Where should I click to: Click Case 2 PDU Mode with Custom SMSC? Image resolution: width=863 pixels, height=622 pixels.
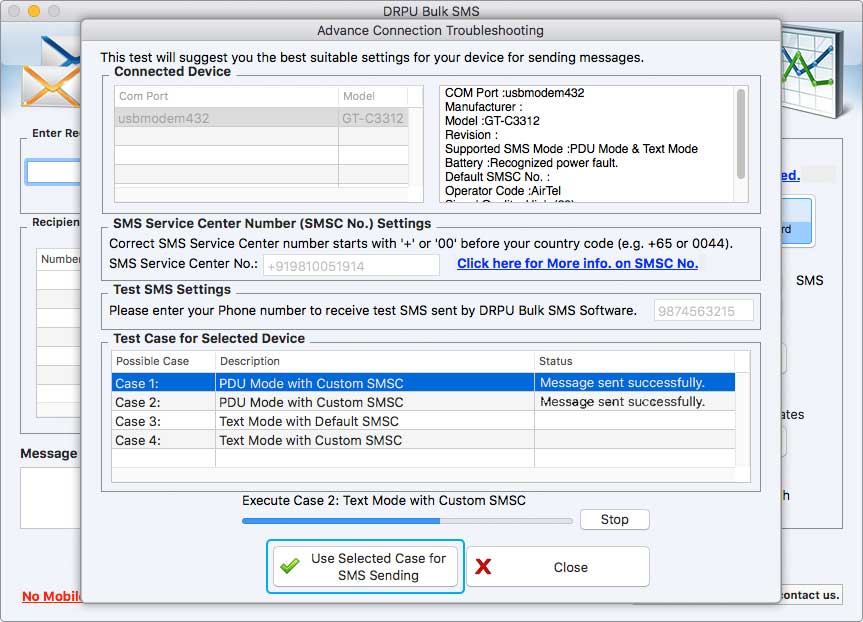(311, 402)
